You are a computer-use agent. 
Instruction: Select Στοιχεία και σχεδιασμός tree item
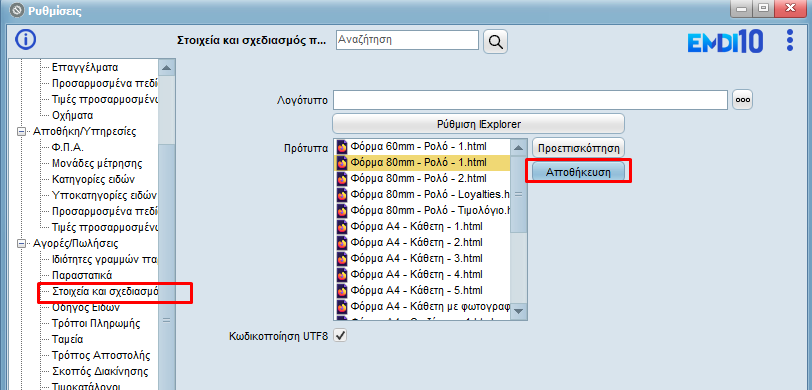coord(105,292)
